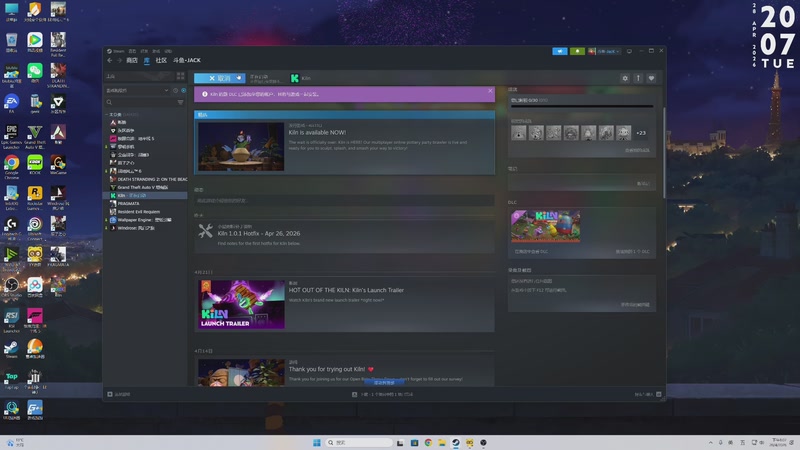Open the 斗鱼-JACK profile tab
This screenshot has width=800, height=450.
click(x=187, y=60)
